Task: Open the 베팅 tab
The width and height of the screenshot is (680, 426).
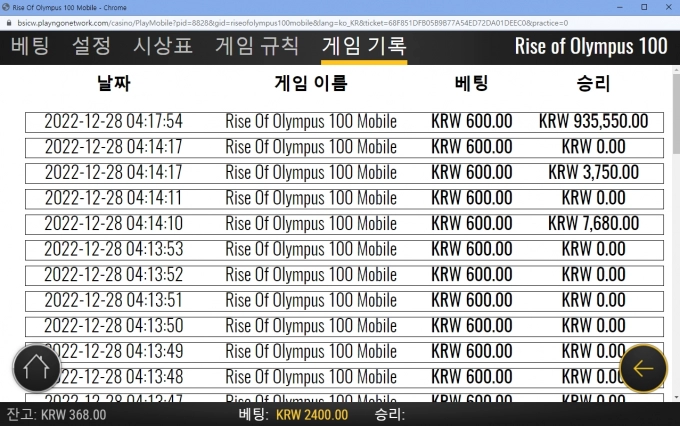Action: (30, 46)
